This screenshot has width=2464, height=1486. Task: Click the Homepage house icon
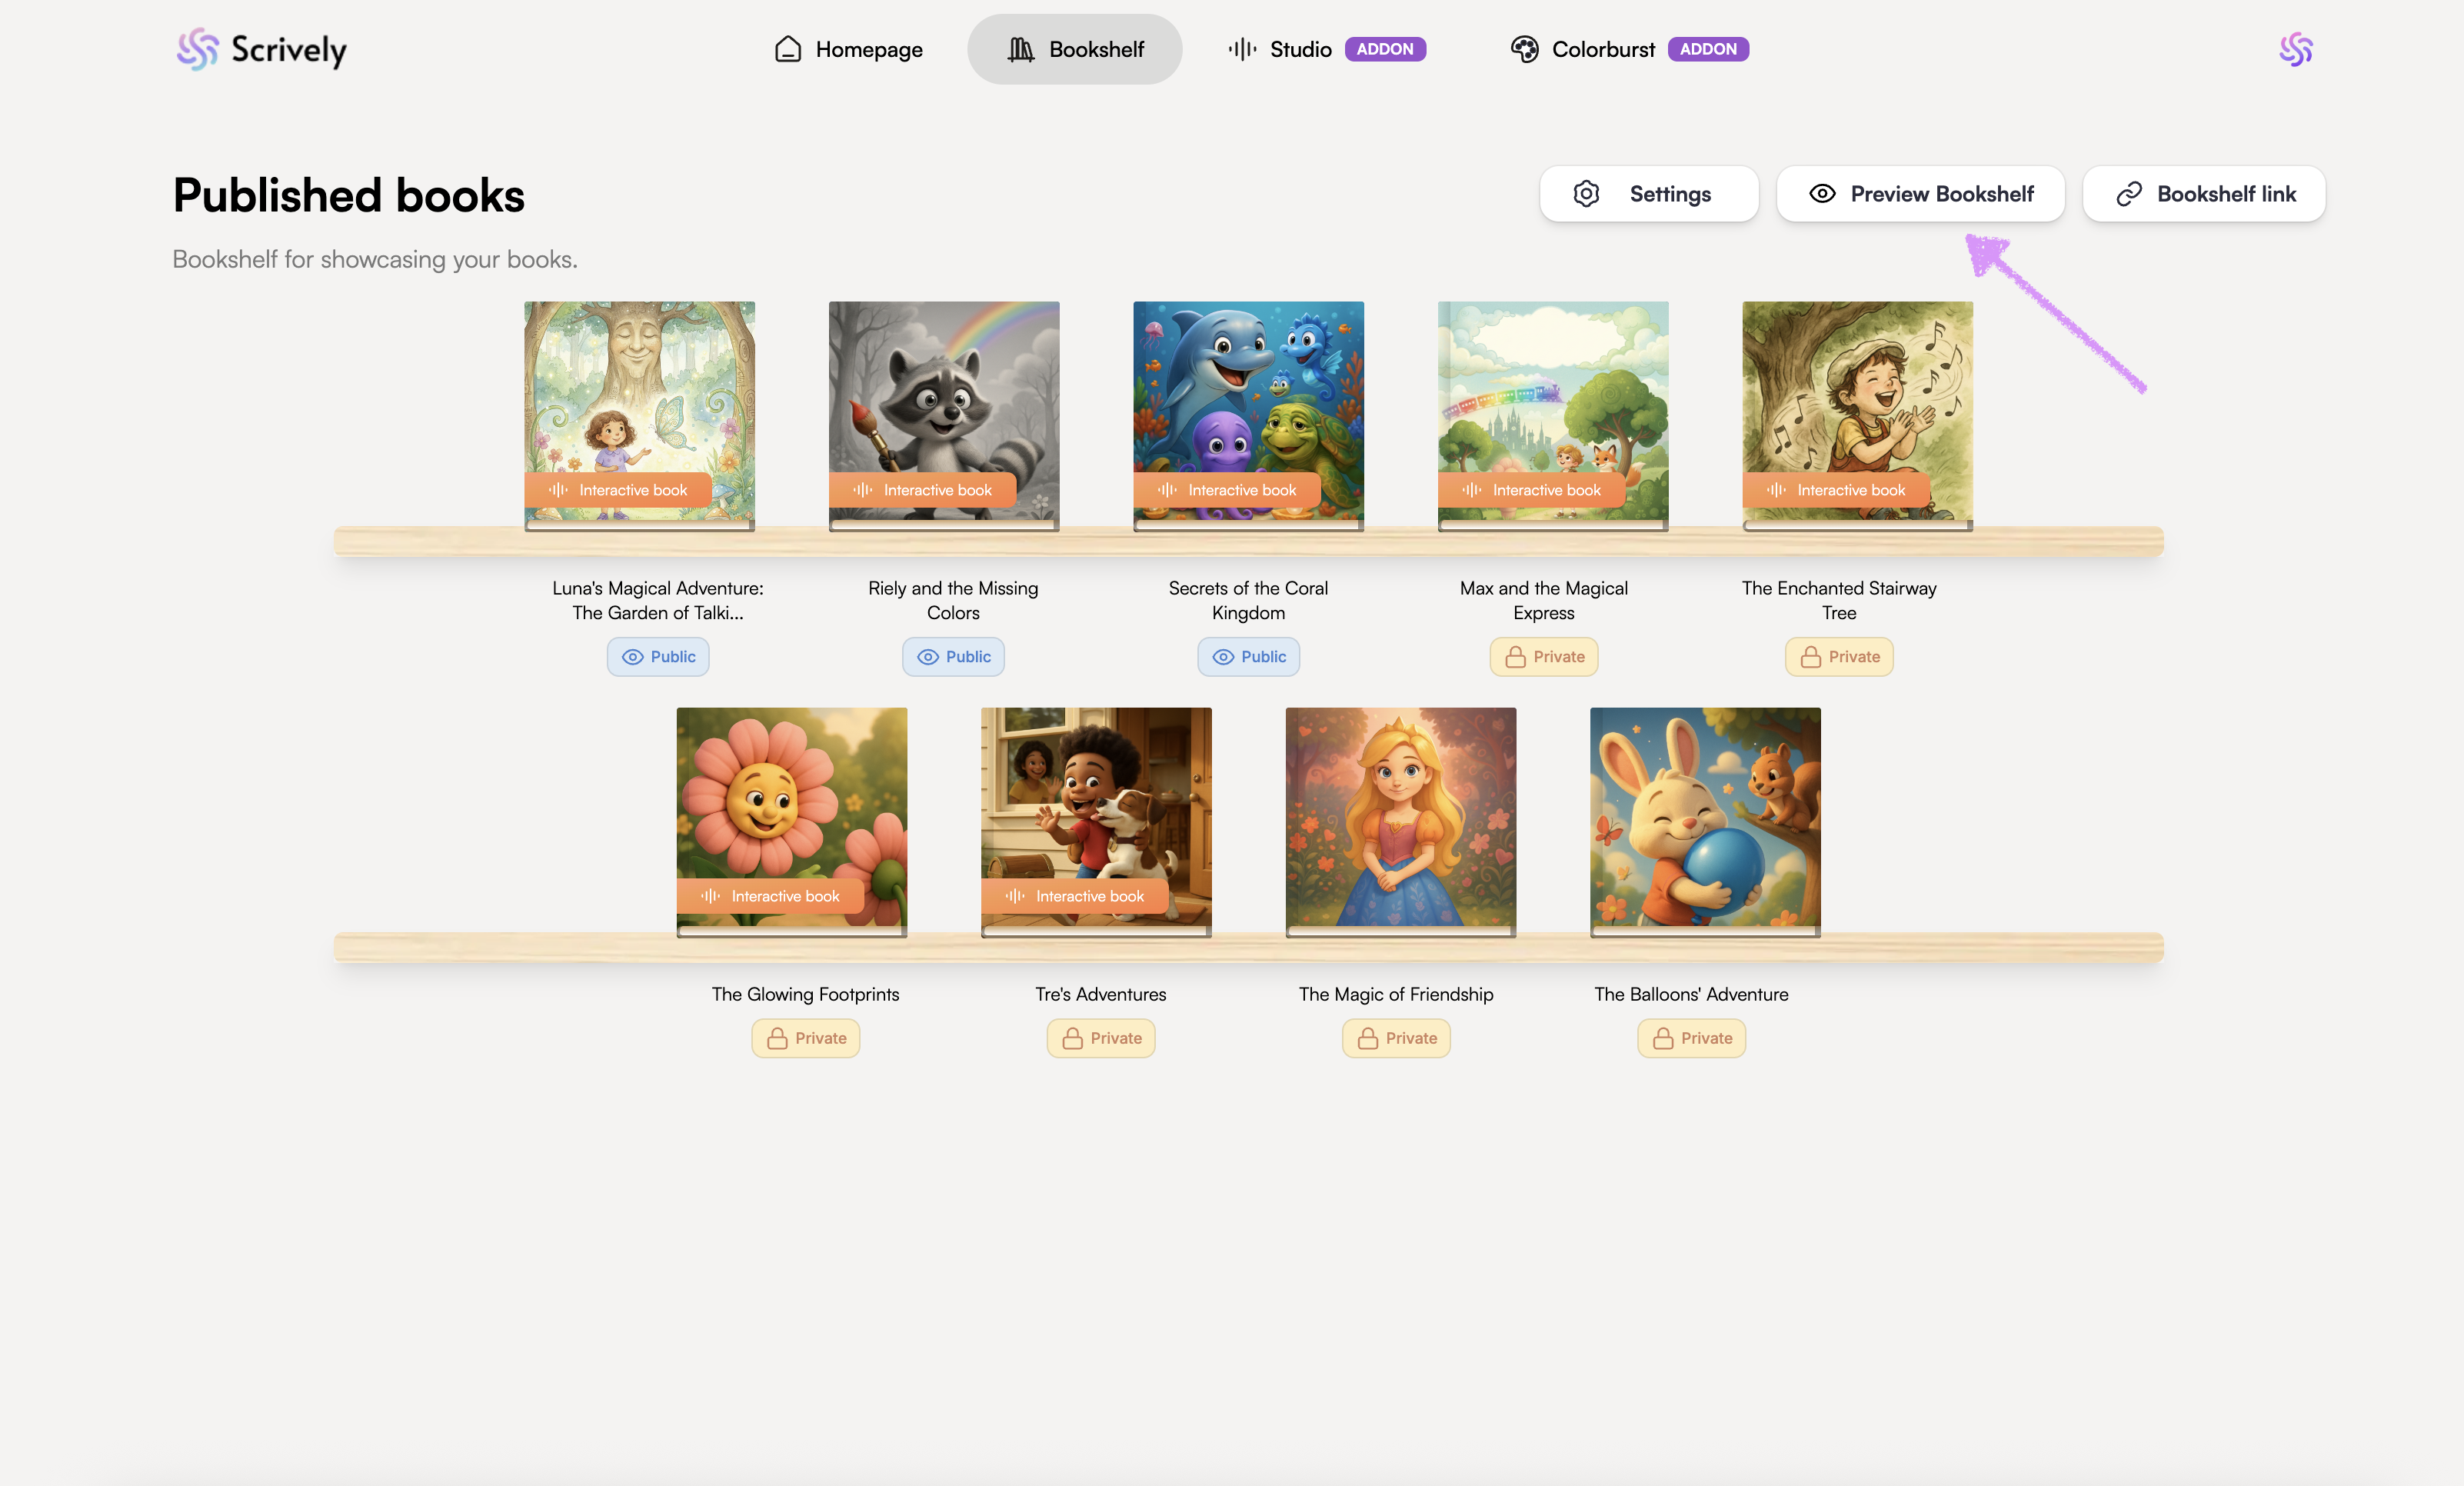pyautogui.click(x=788, y=49)
